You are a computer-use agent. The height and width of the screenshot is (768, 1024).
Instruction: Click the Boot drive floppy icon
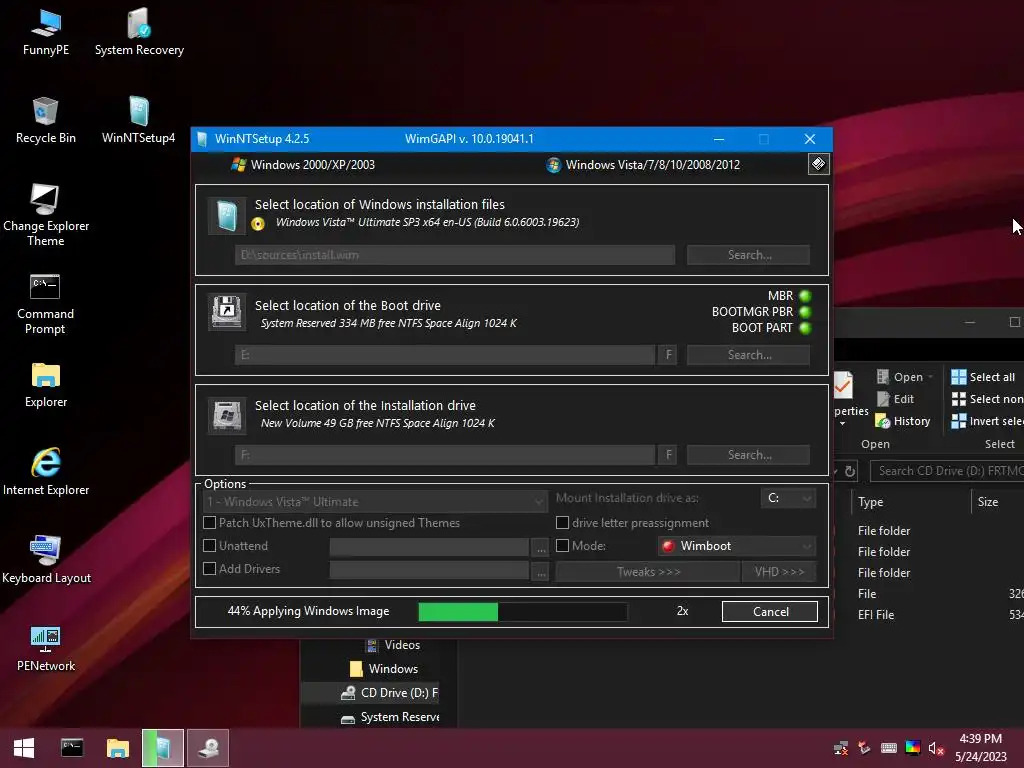point(227,312)
